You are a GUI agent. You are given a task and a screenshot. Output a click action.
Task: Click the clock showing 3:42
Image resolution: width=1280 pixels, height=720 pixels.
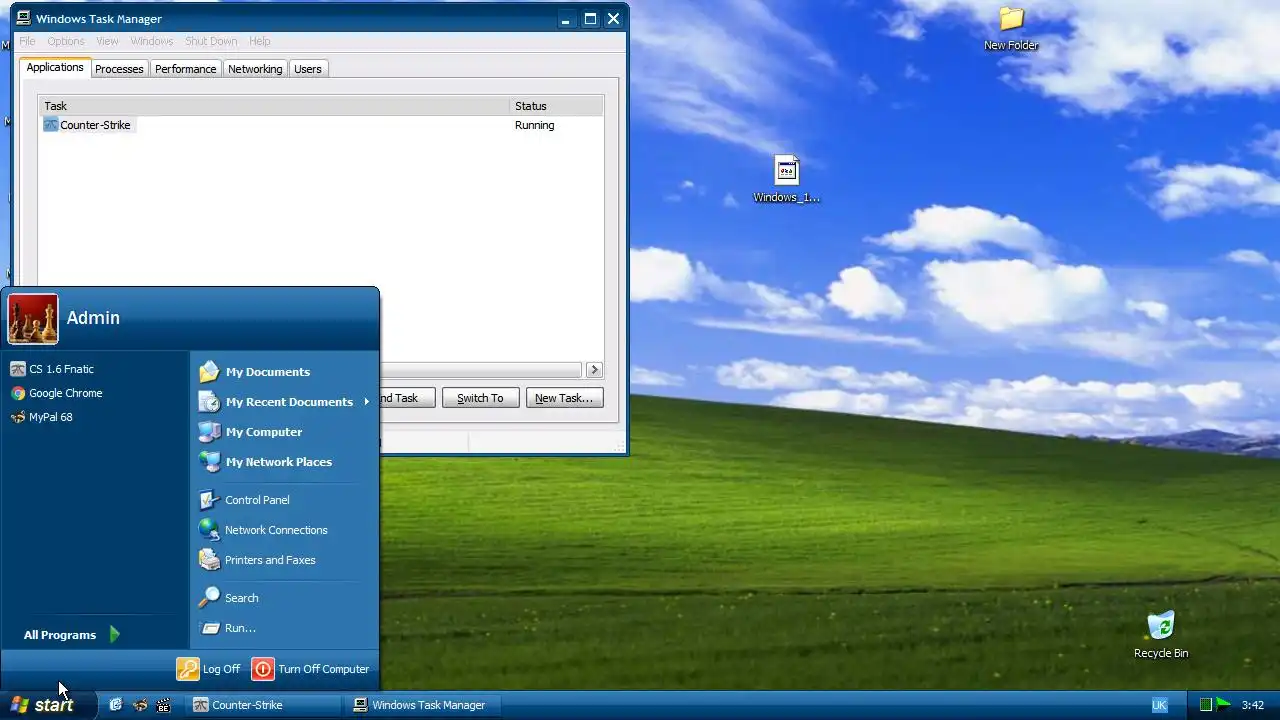point(1253,705)
